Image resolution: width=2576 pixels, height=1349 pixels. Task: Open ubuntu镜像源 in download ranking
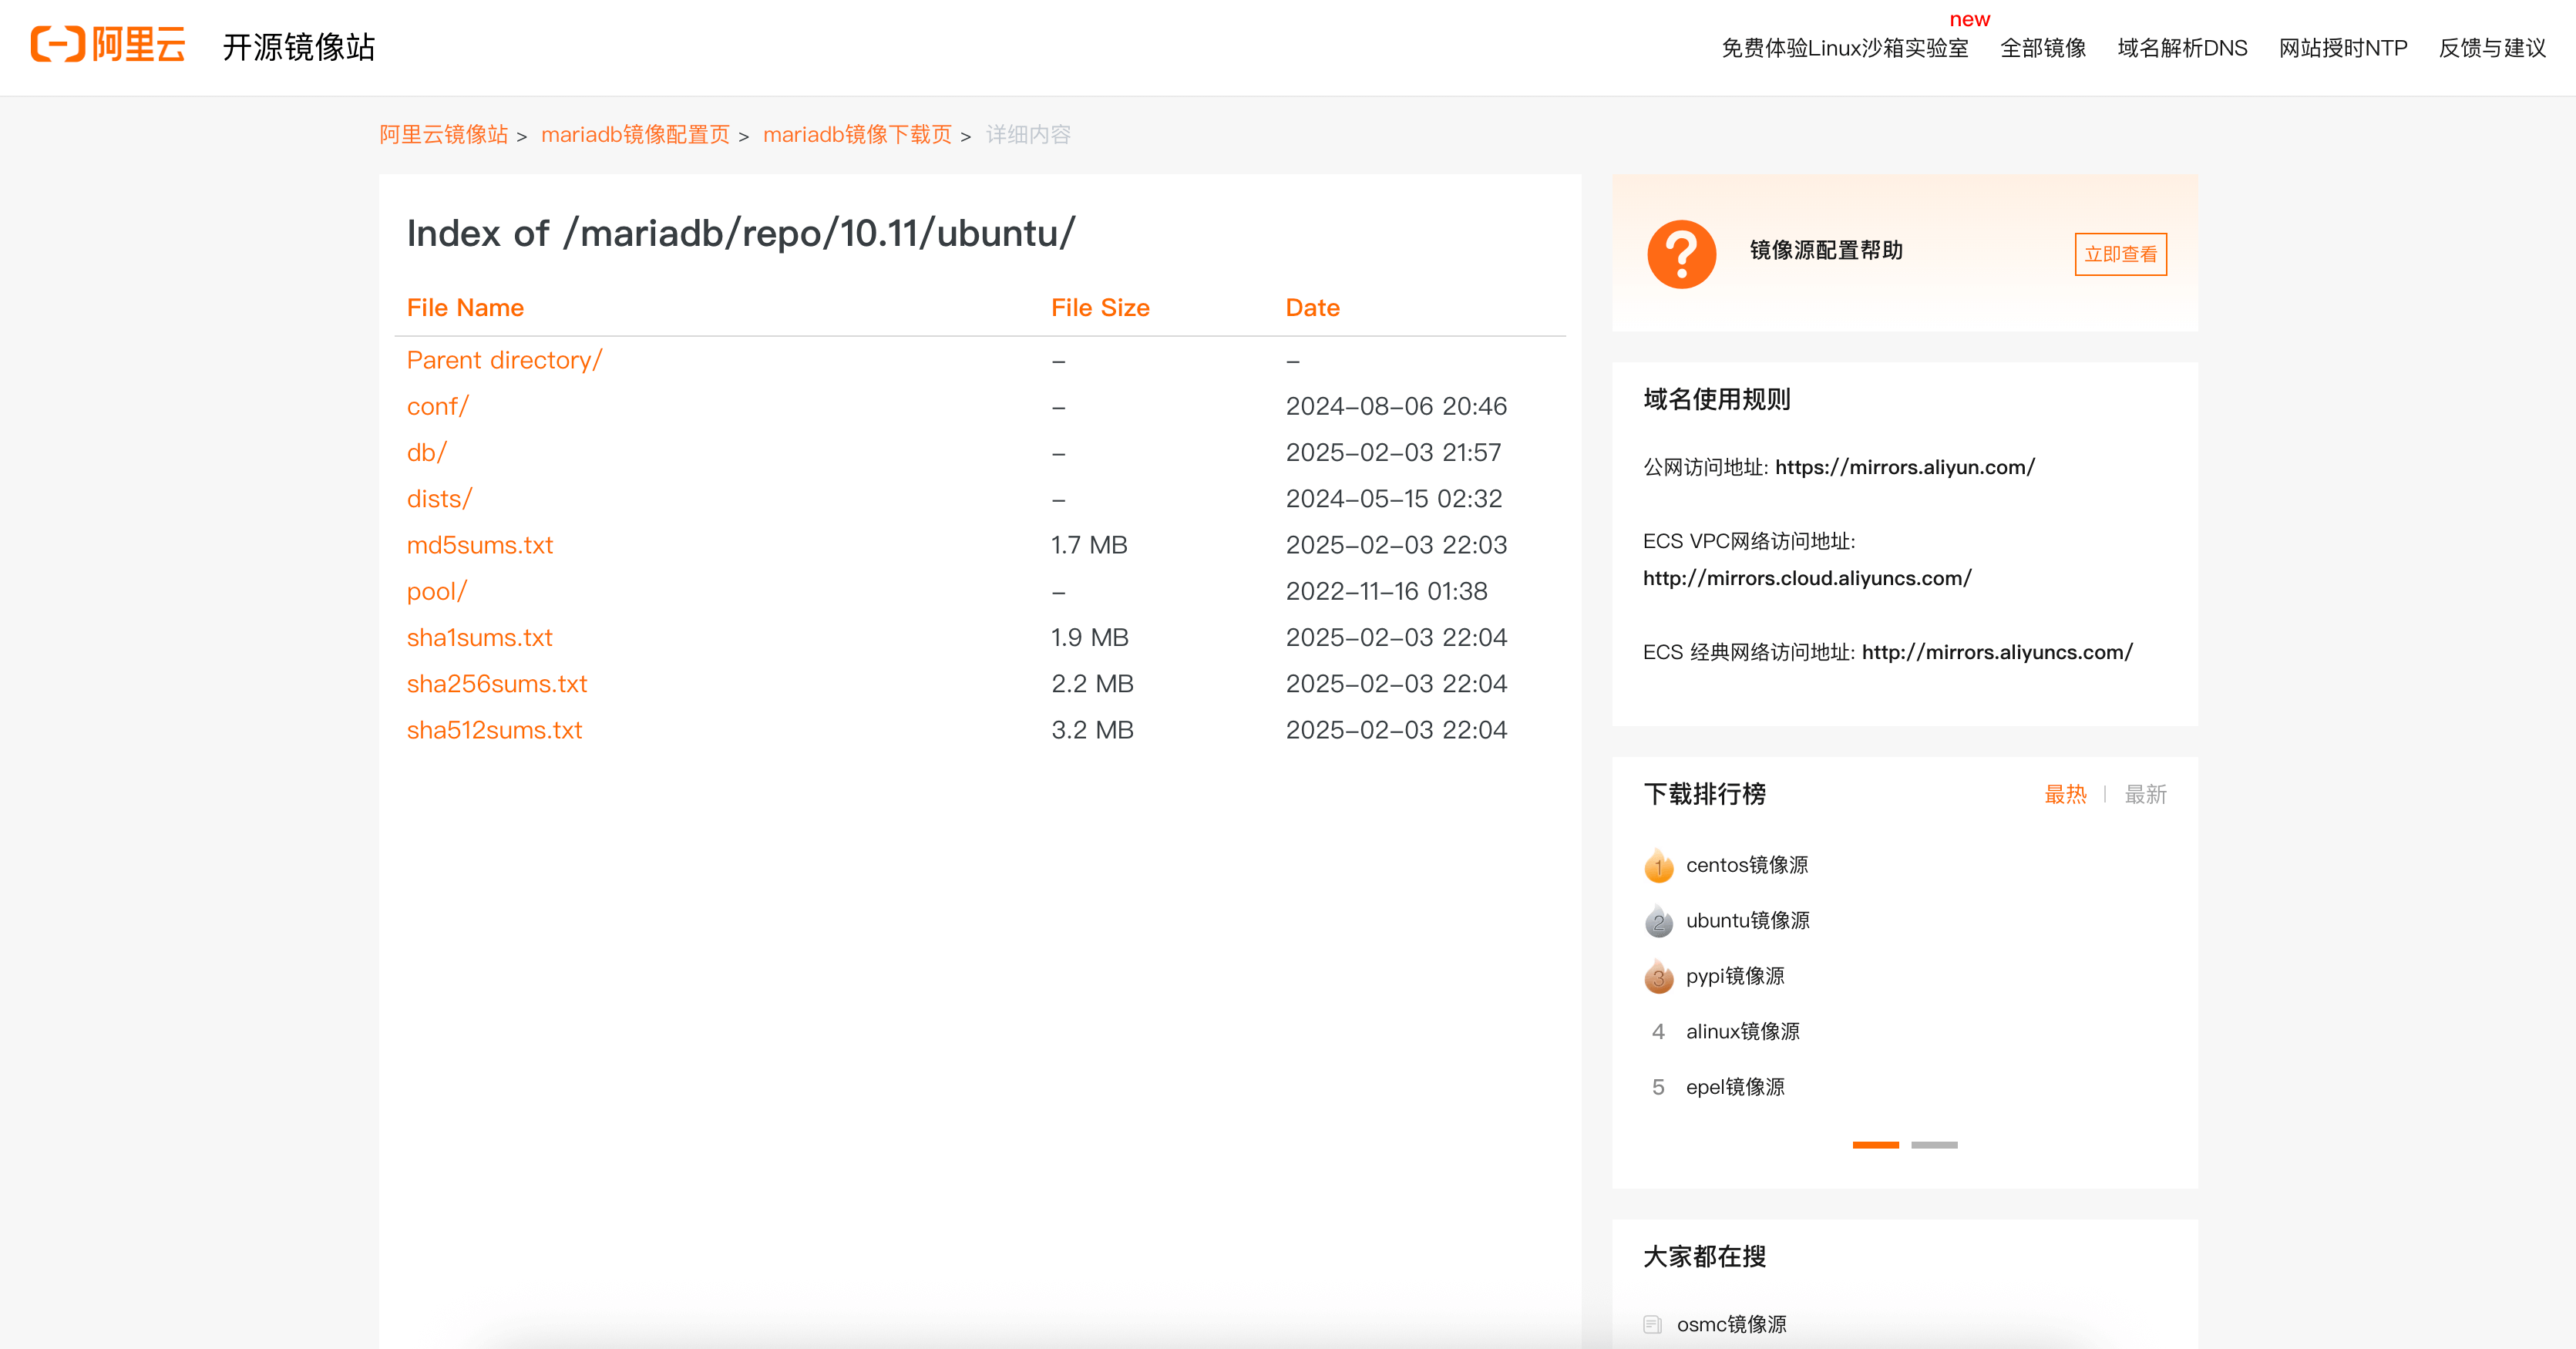click(1748, 921)
